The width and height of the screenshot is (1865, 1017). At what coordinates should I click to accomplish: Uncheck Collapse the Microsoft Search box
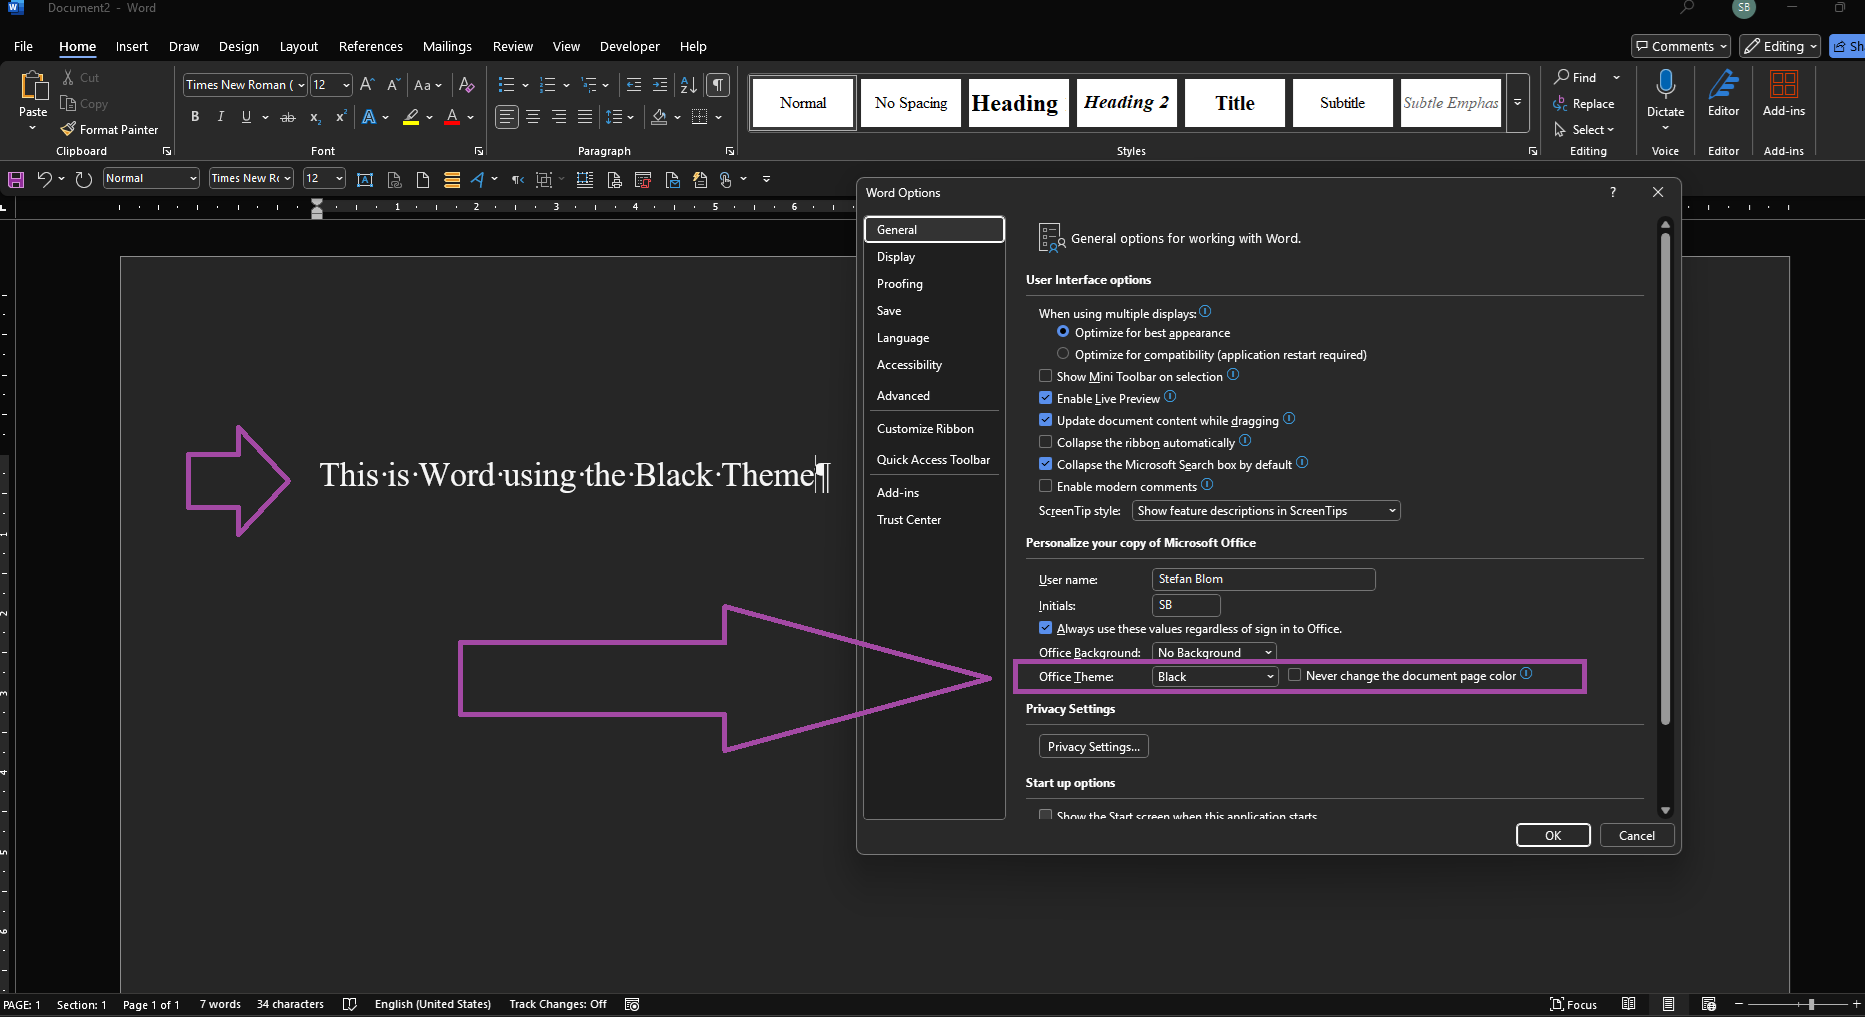[1045, 464]
